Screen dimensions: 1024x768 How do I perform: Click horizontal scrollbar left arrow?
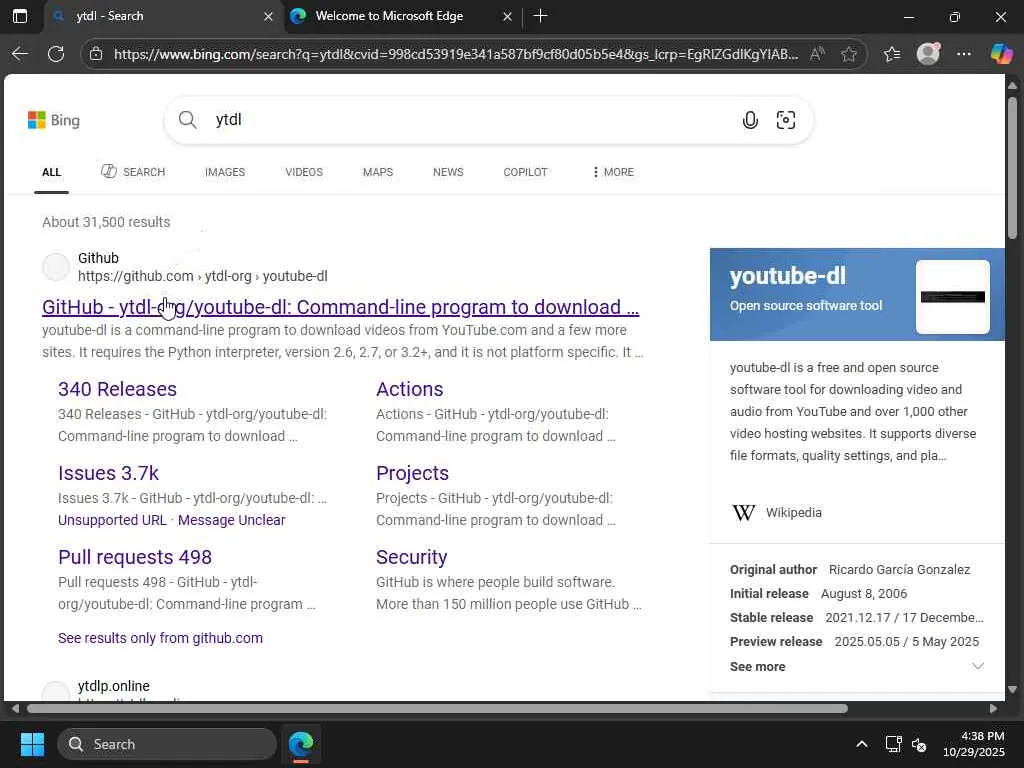14,709
